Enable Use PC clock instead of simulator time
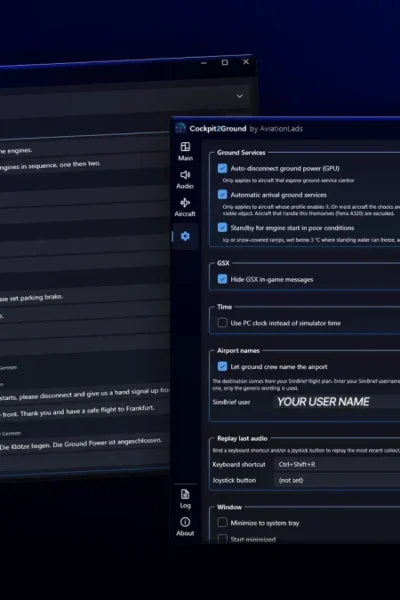Image resolution: width=400 pixels, height=600 pixels. (222, 323)
